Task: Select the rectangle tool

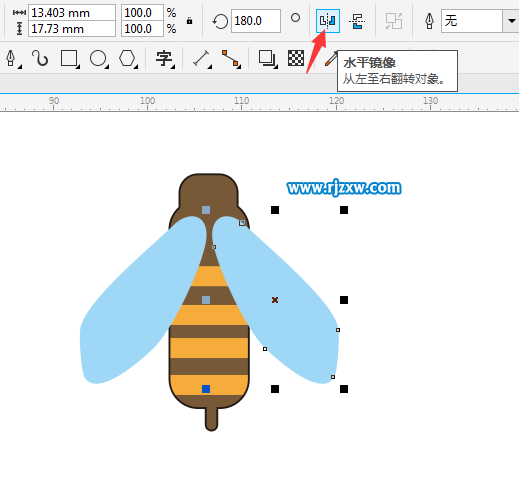Action: click(x=69, y=59)
